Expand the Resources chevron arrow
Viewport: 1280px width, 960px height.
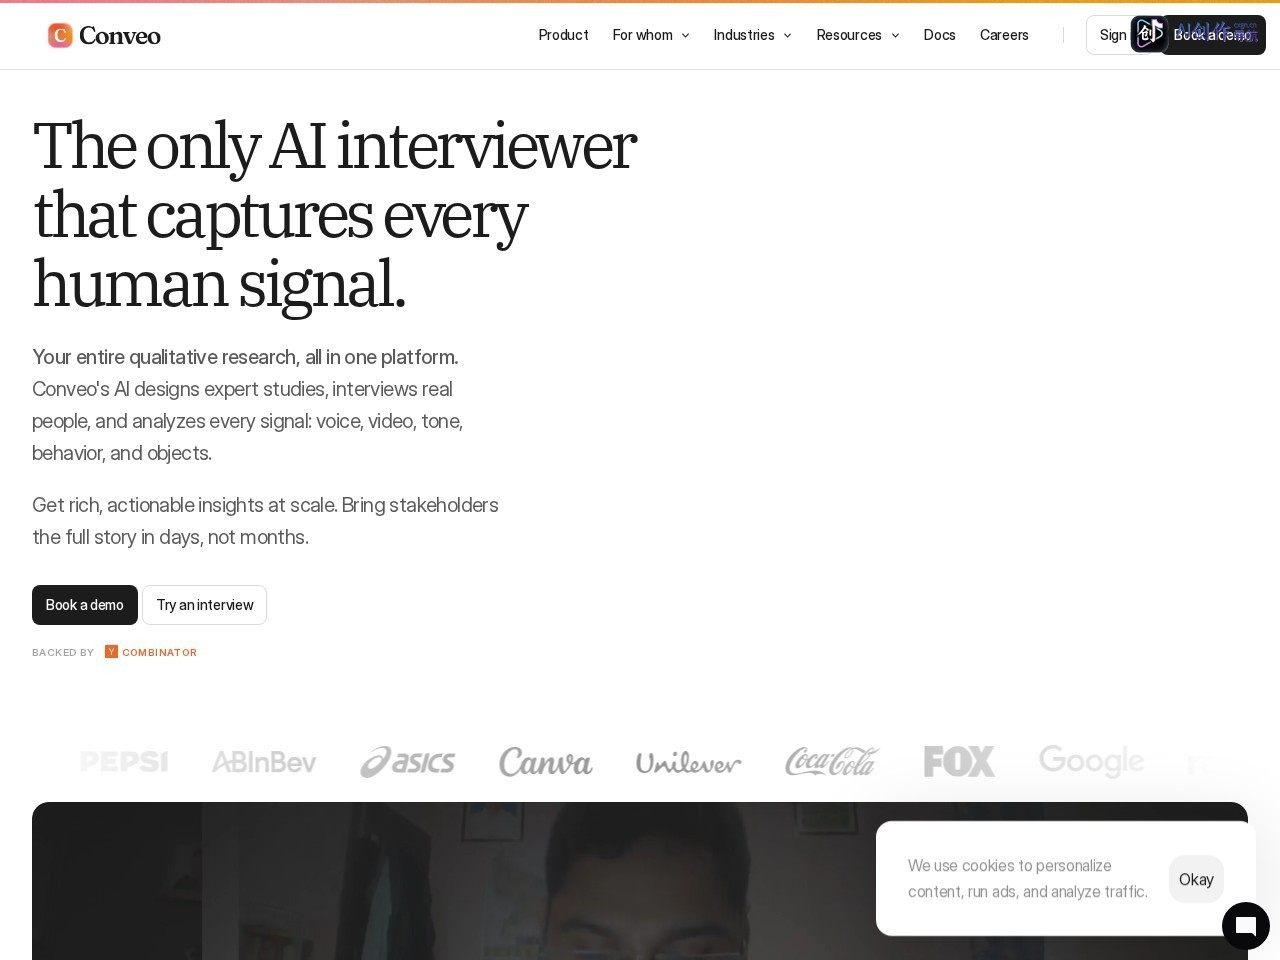pyautogui.click(x=895, y=36)
